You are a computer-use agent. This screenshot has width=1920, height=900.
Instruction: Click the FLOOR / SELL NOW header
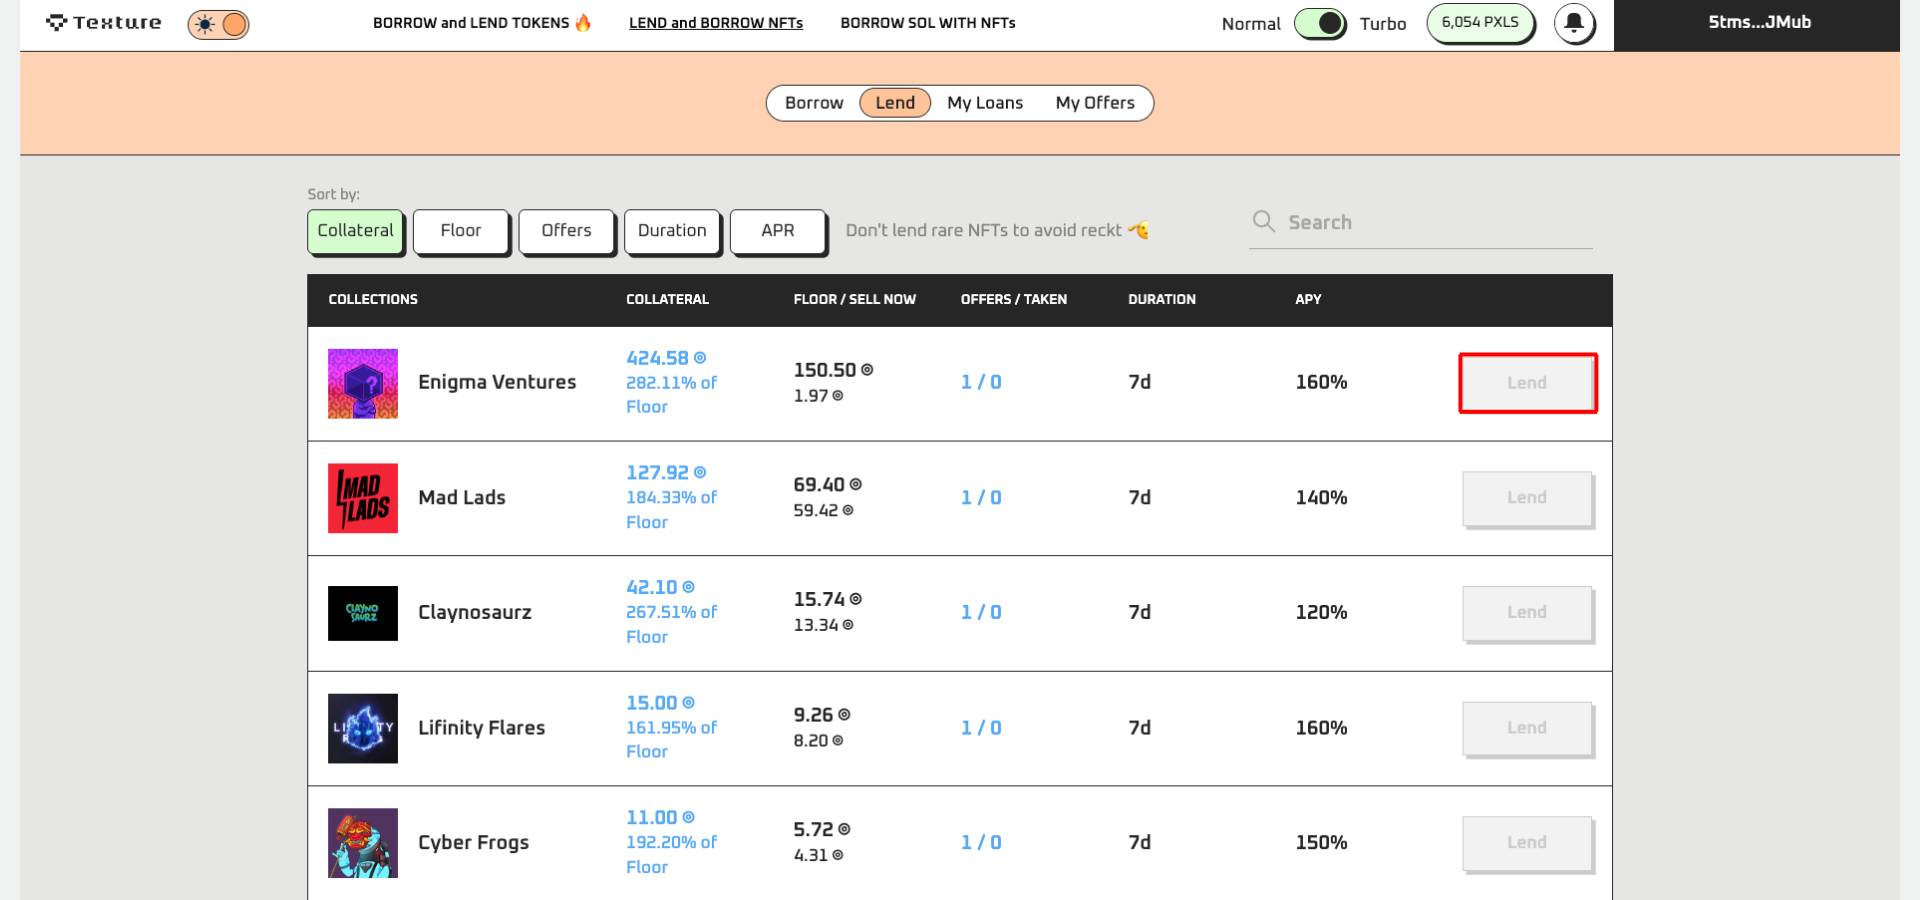click(854, 299)
